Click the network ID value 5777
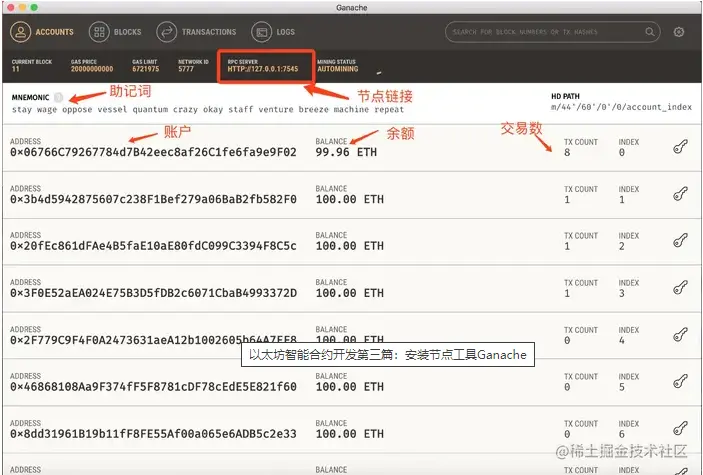Viewport: 703px width, 475px height. 186,69
